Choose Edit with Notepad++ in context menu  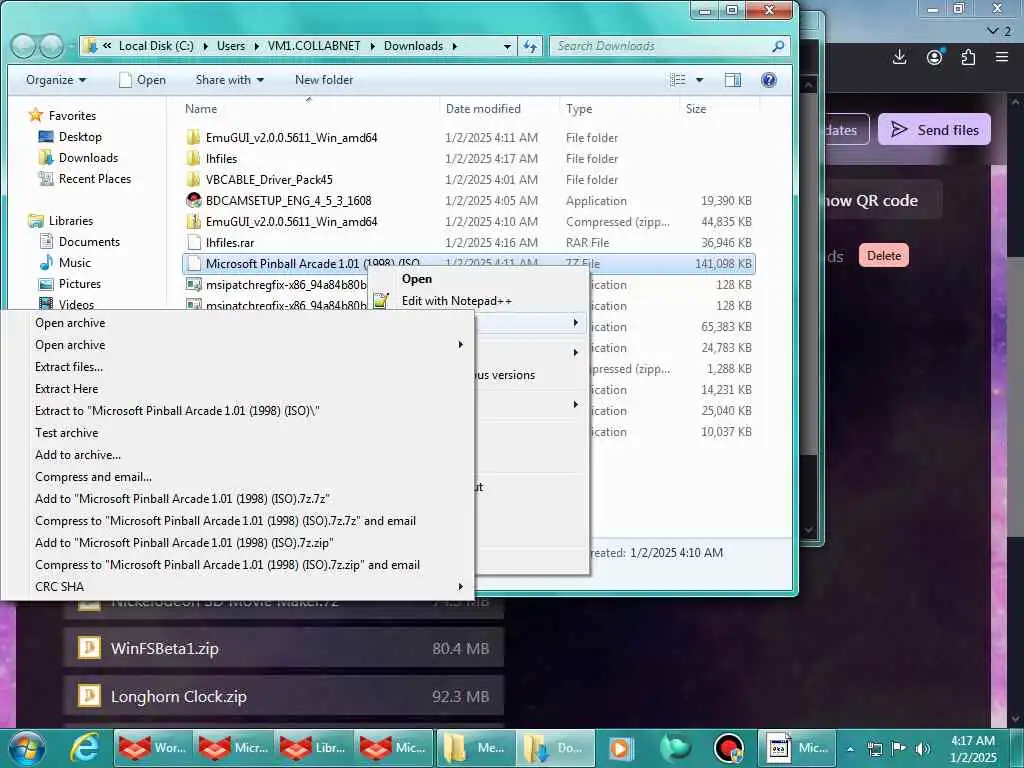456,300
